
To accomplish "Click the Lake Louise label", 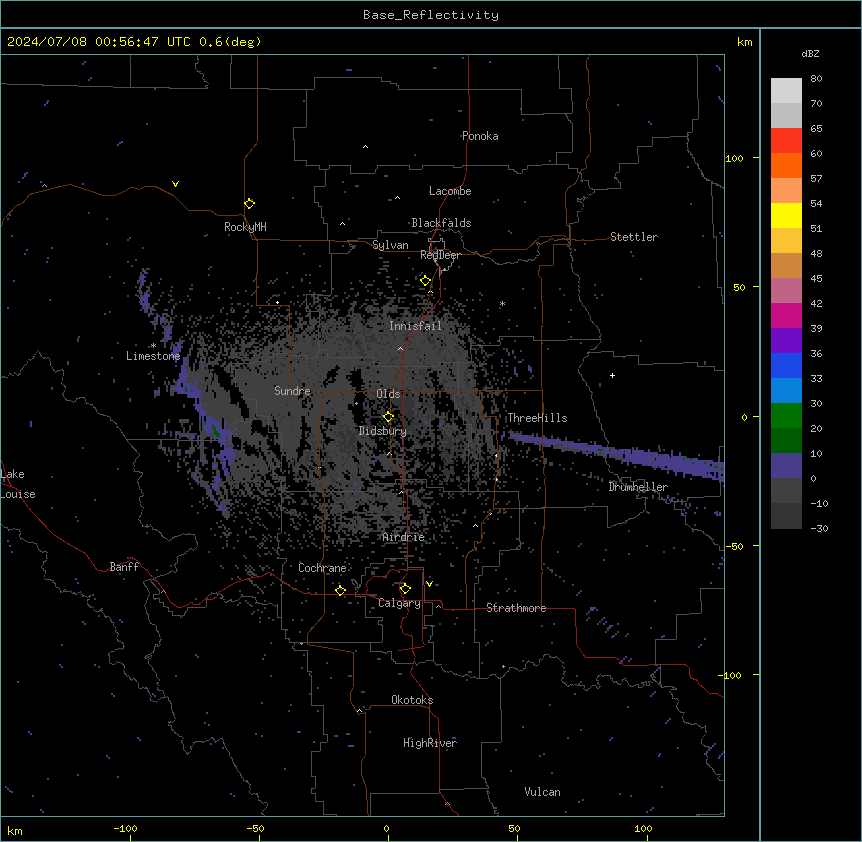I will (x=18, y=484).
